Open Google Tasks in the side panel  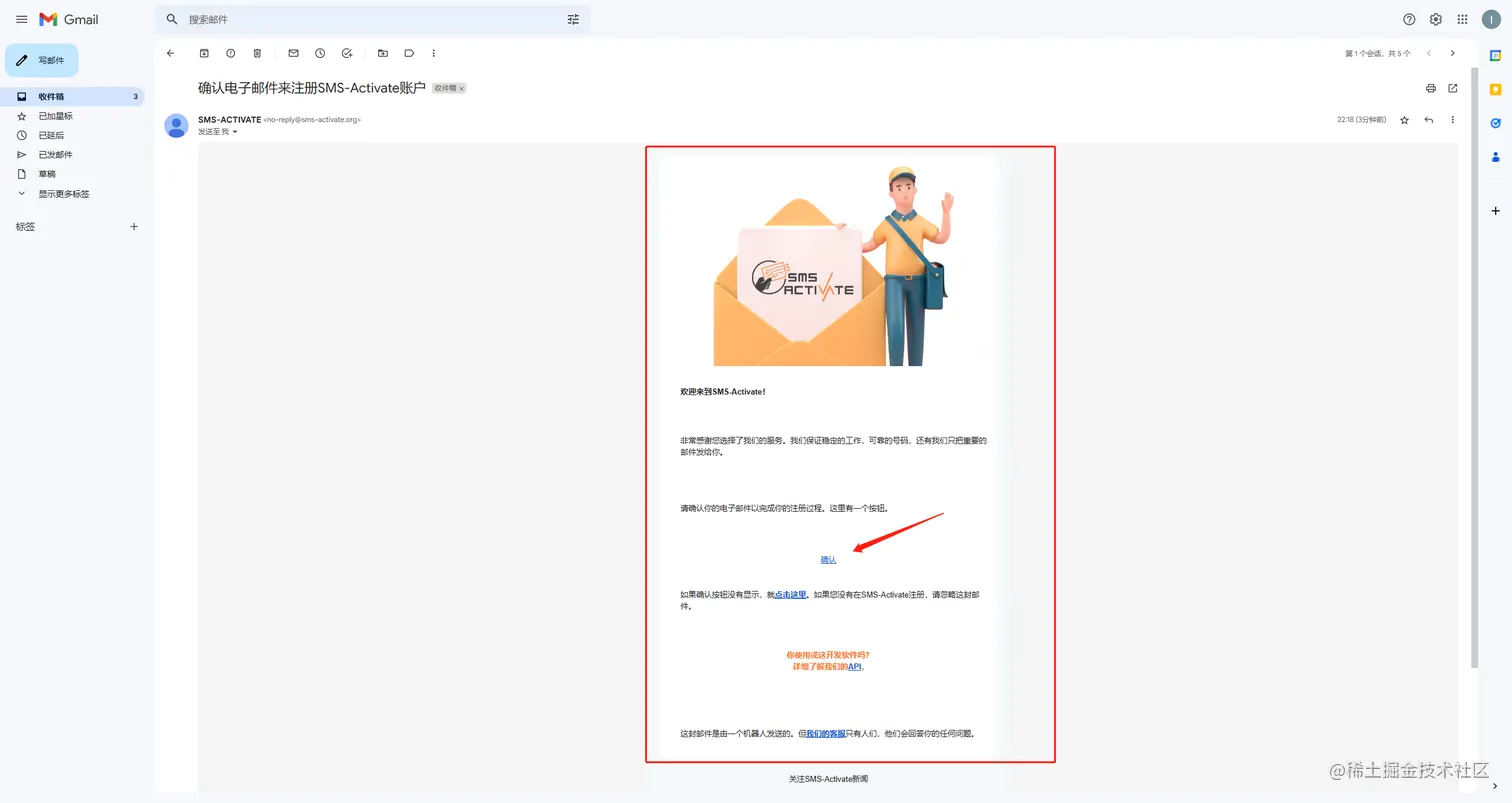pos(1495,123)
